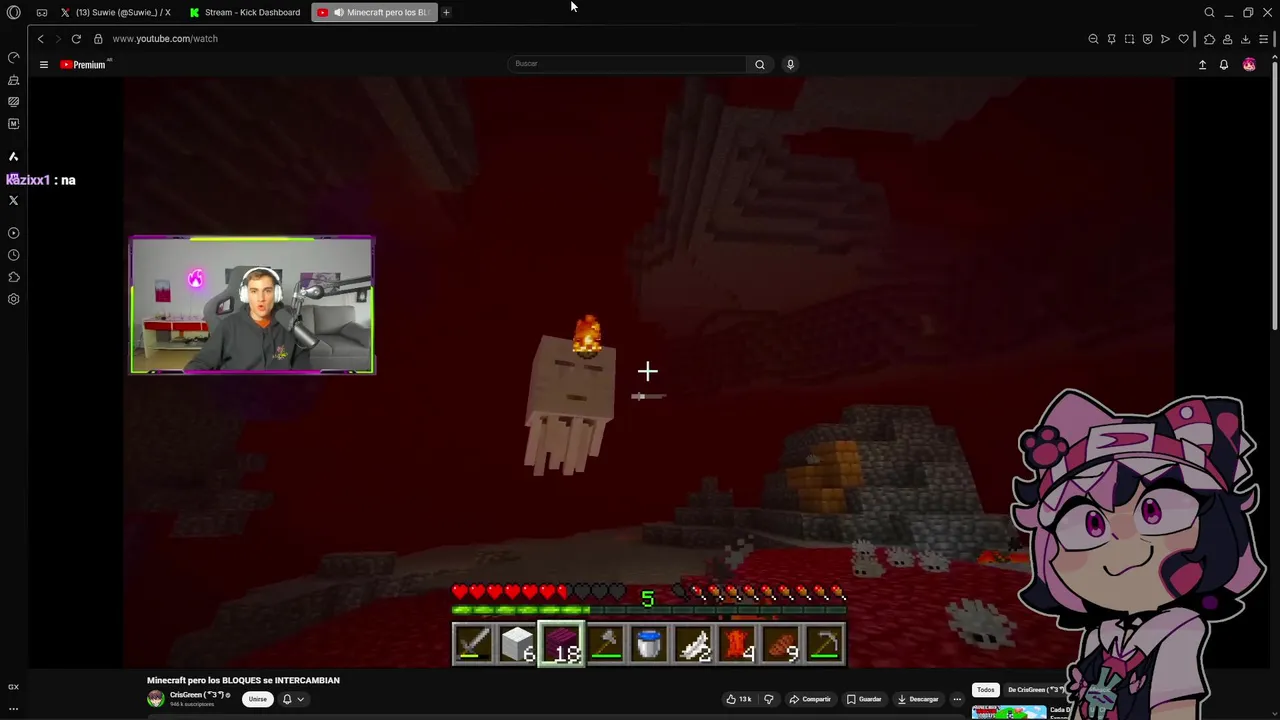Go forward to next page
The image size is (1280, 720).
(58, 38)
